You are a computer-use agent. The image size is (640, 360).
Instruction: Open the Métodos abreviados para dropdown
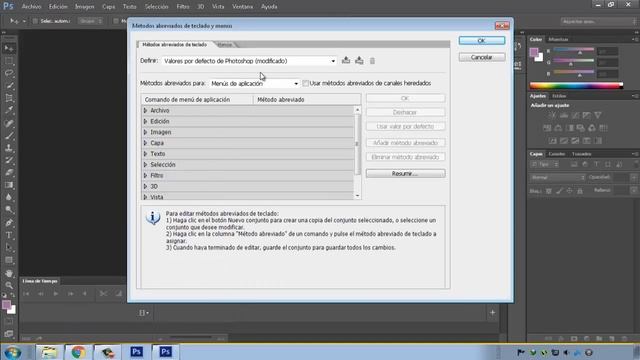pyautogui.click(x=254, y=83)
